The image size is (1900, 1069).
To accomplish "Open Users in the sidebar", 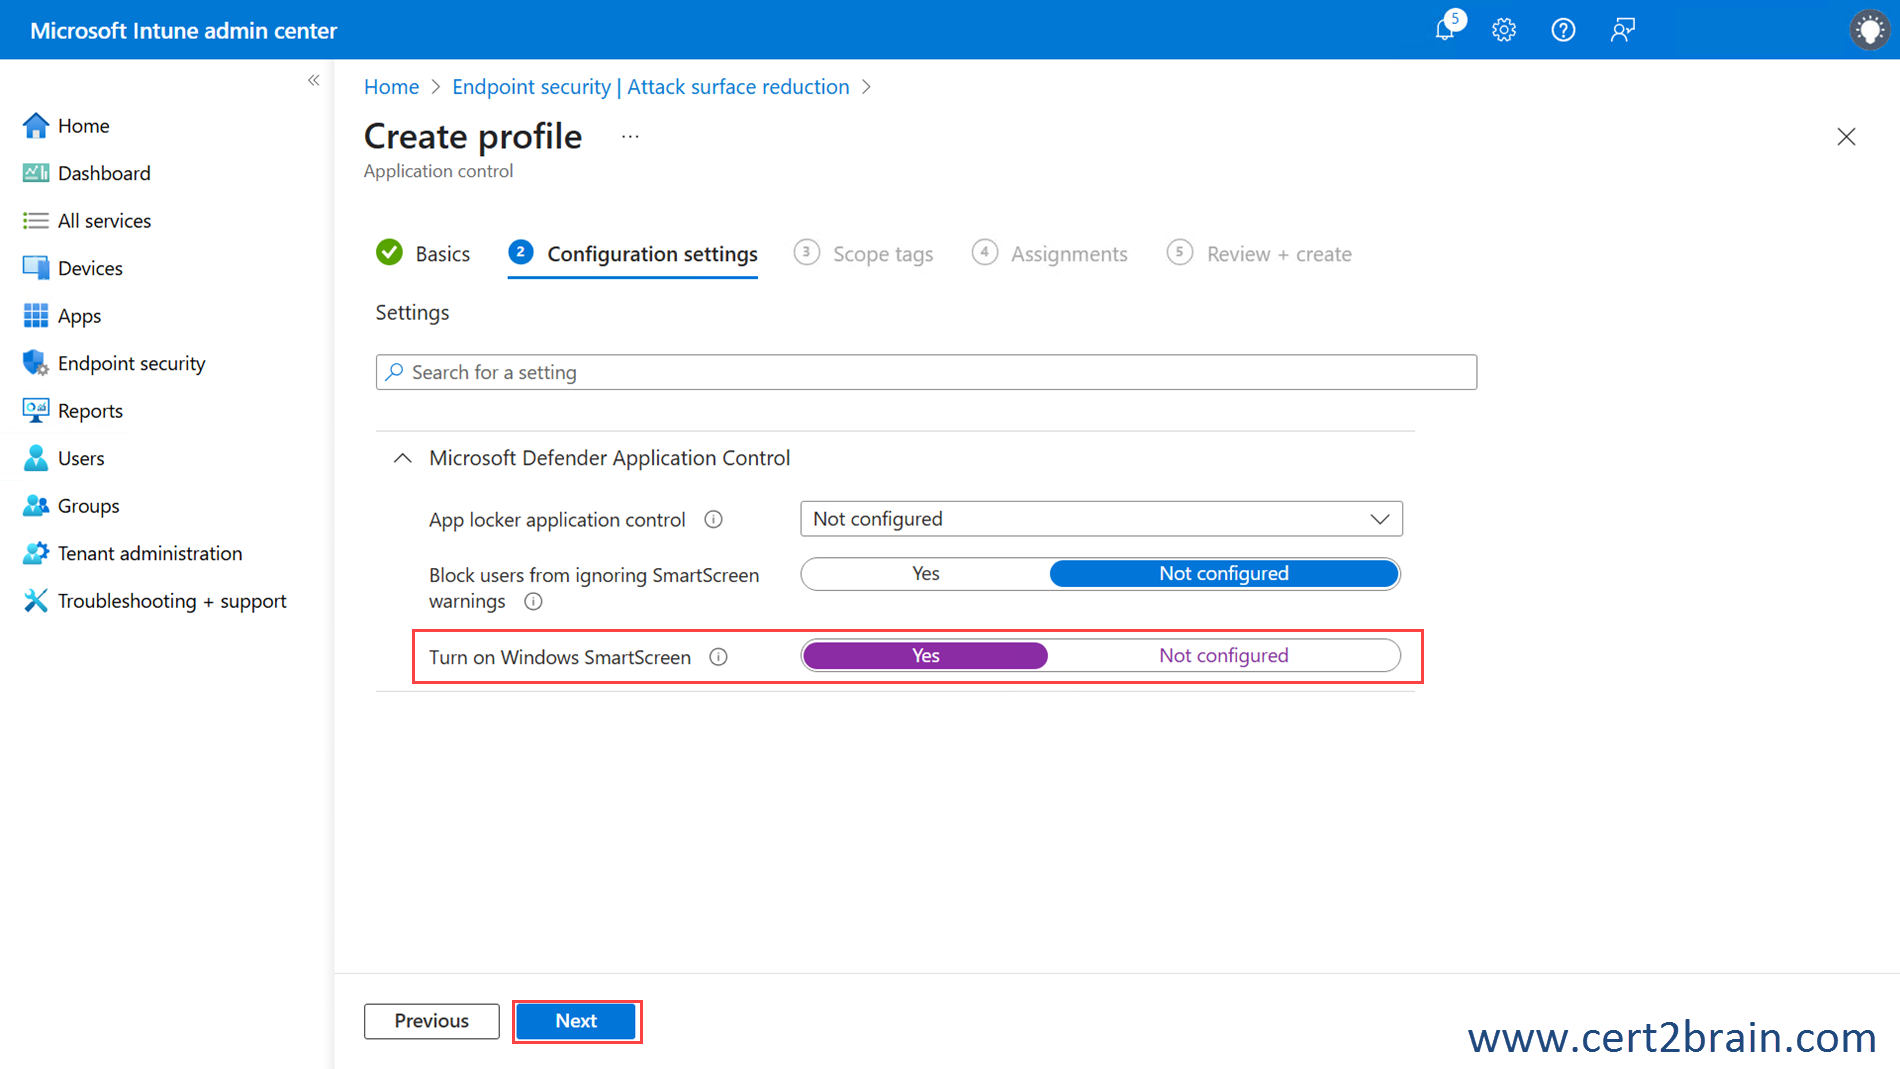I will pos(81,458).
